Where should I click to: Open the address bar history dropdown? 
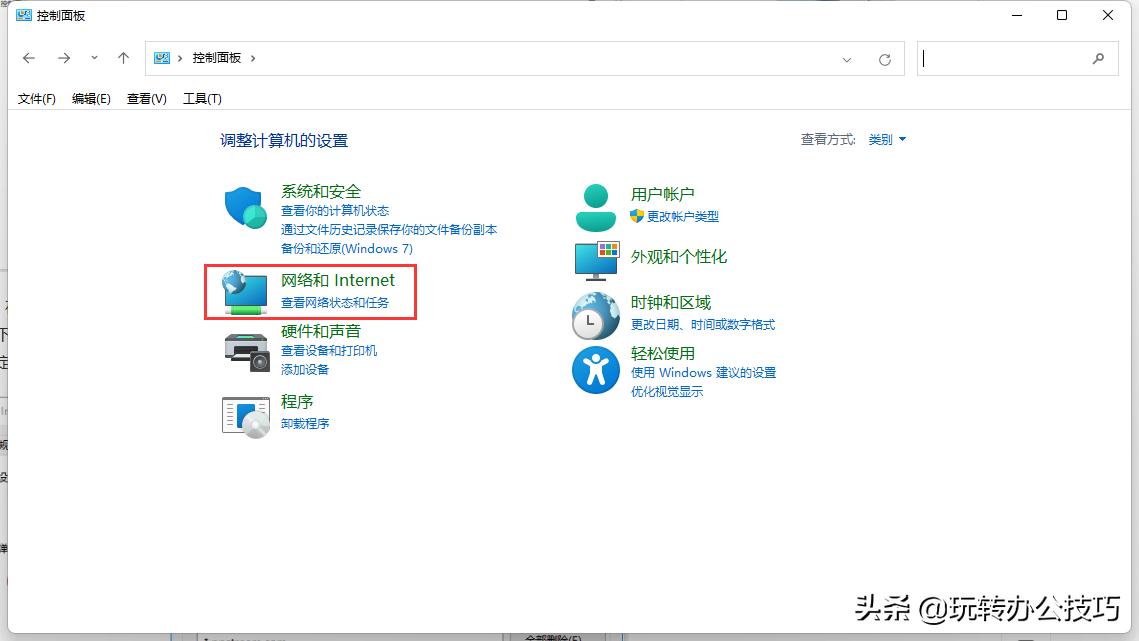[x=847, y=58]
